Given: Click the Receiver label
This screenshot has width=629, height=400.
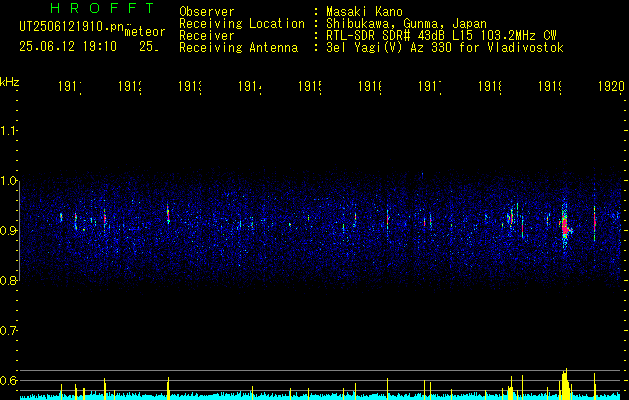Looking at the screenshot, I should [x=207, y=36].
